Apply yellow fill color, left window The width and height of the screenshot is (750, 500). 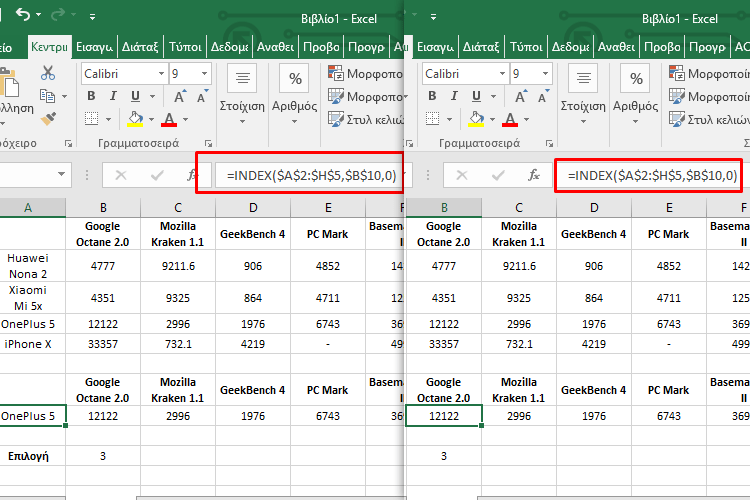coord(135,119)
